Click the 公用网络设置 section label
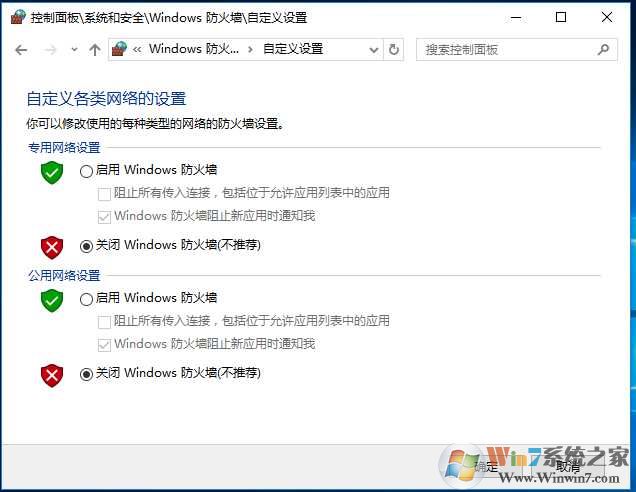The width and height of the screenshot is (636, 492). [64, 275]
